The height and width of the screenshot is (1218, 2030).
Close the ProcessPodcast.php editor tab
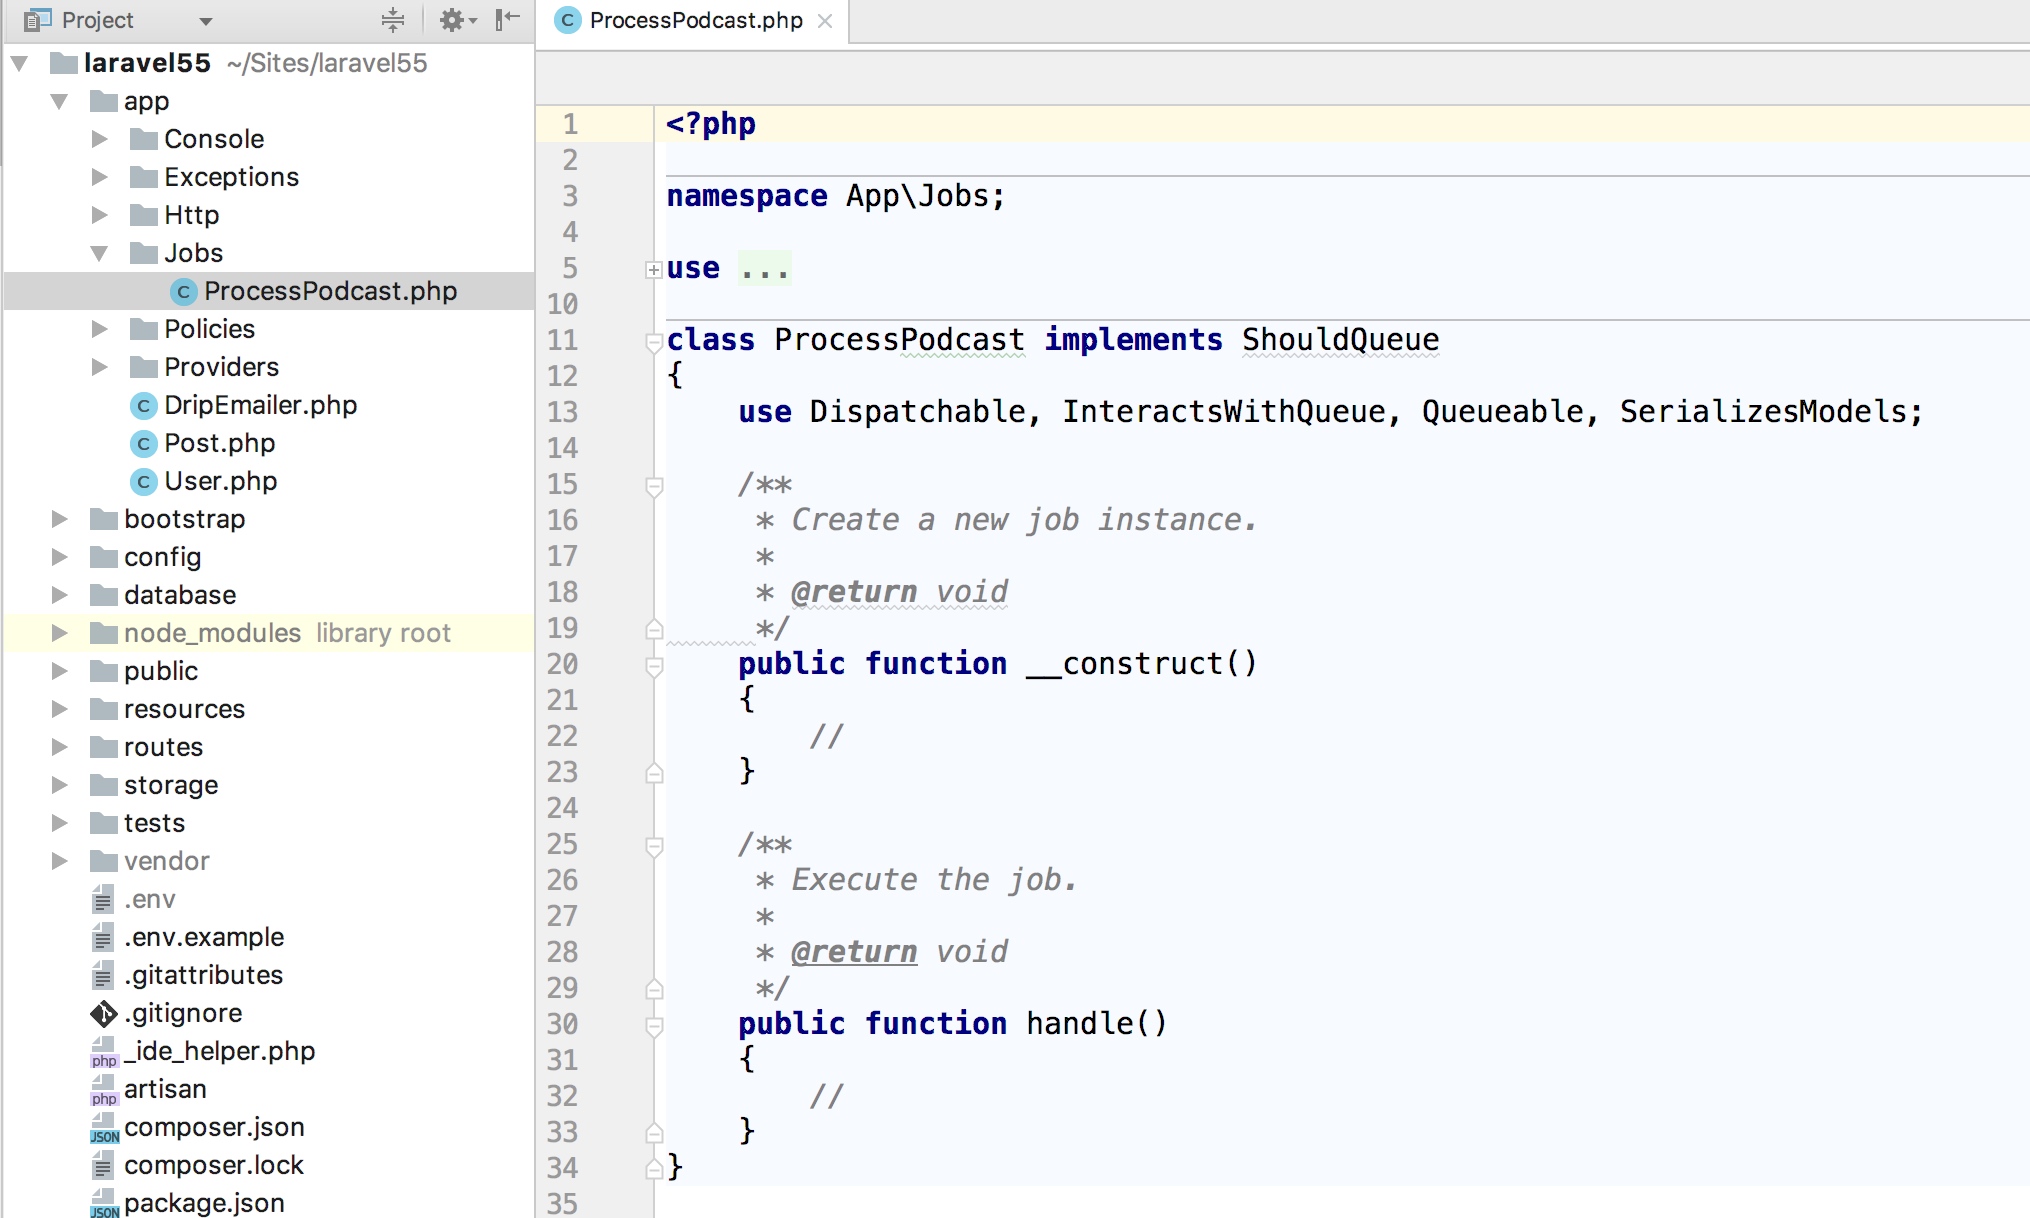(825, 20)
